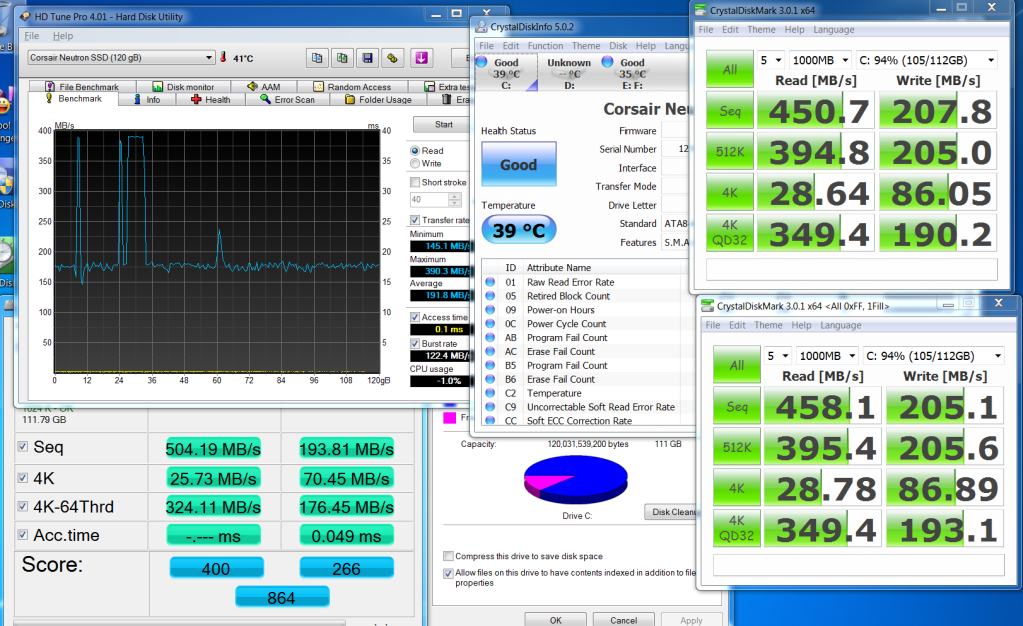Image resolution: width=1023 pixels, height=626 pixels.
Task: Check Compress this drive to save disk space
Action: [448, 556]
